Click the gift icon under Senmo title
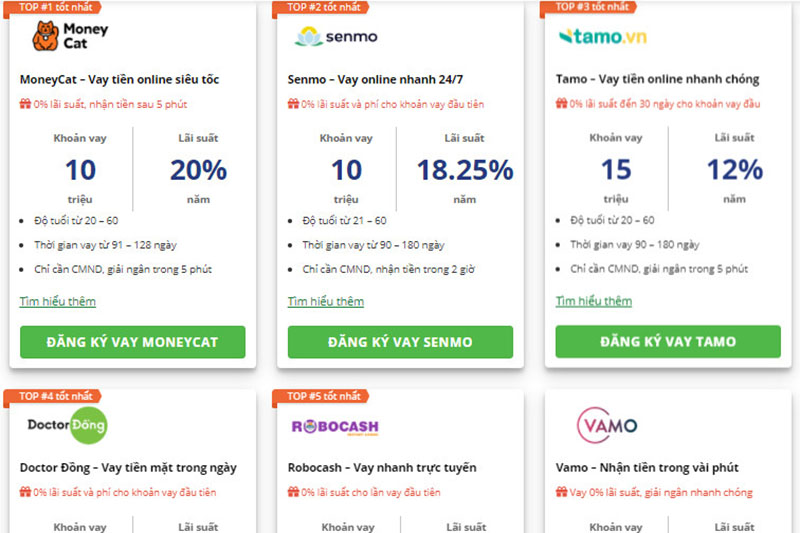The height and width of the screenshot is (533, 800). click(x=293, y=104)
